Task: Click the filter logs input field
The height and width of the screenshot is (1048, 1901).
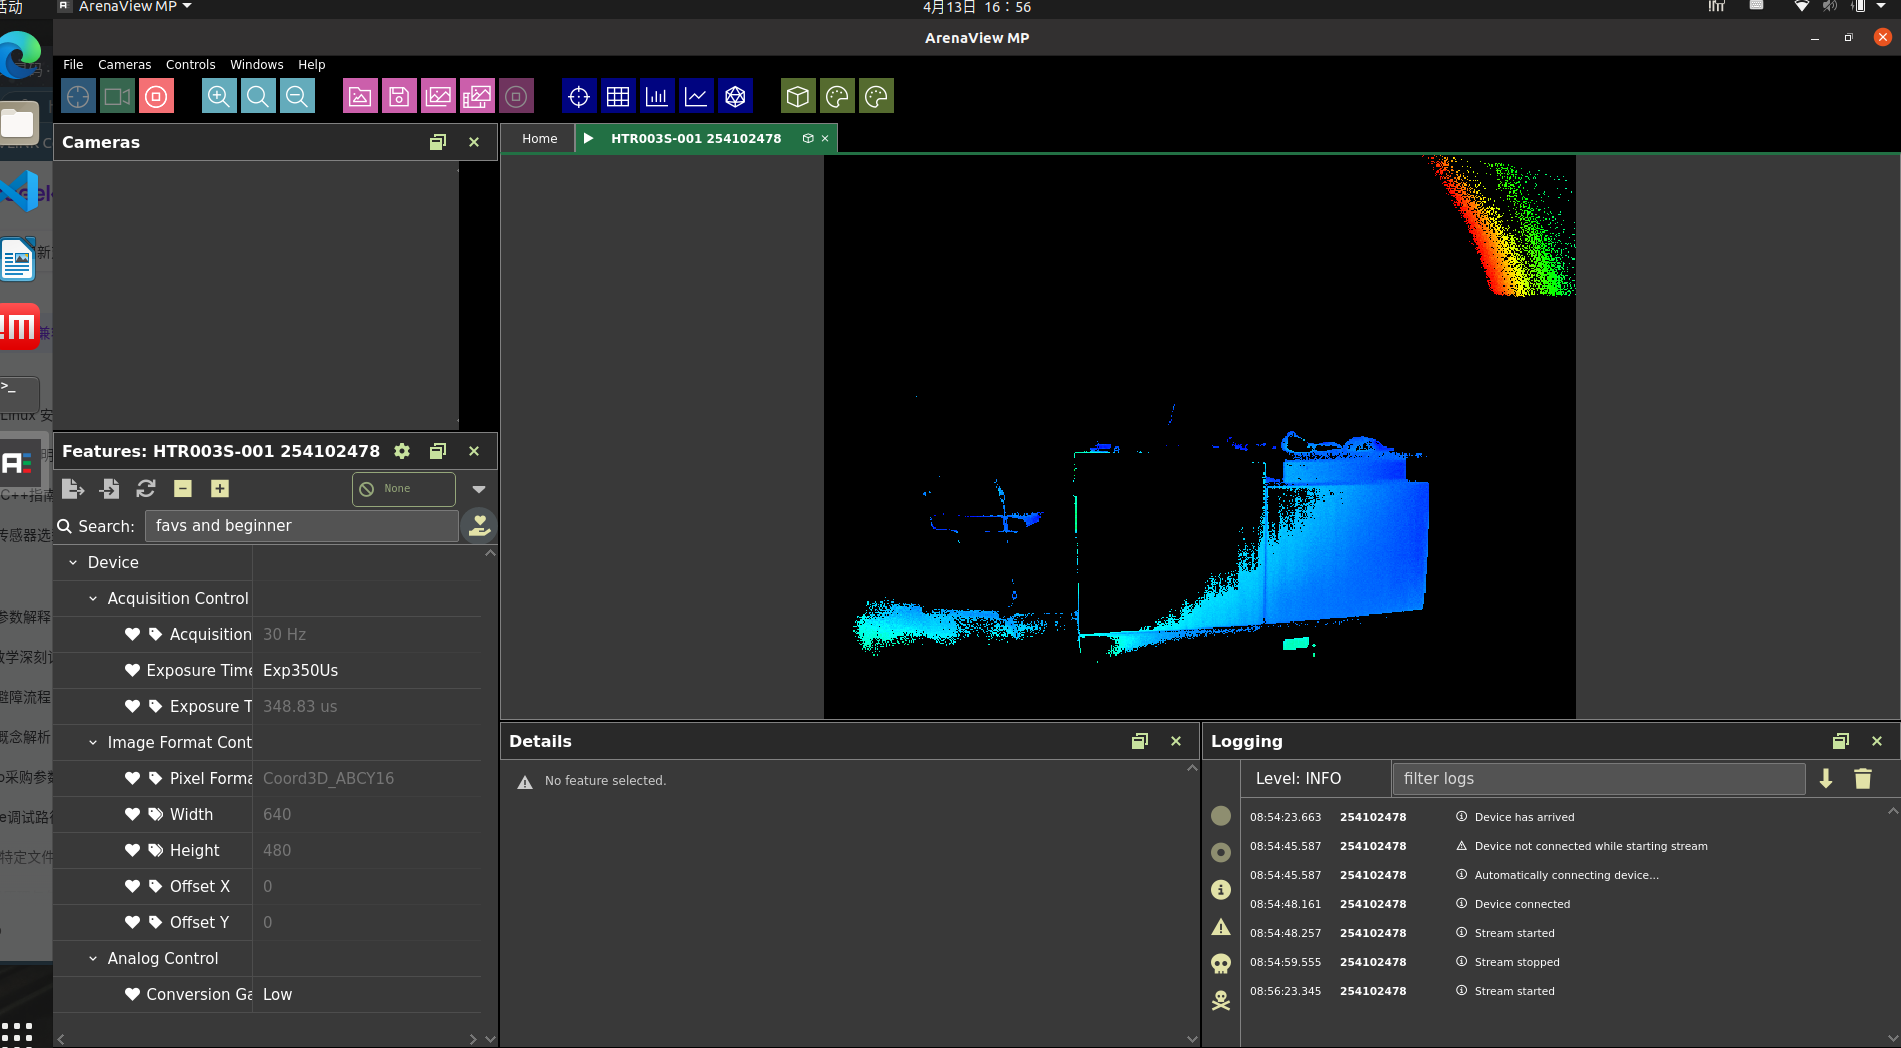Action: point(1598,778)
